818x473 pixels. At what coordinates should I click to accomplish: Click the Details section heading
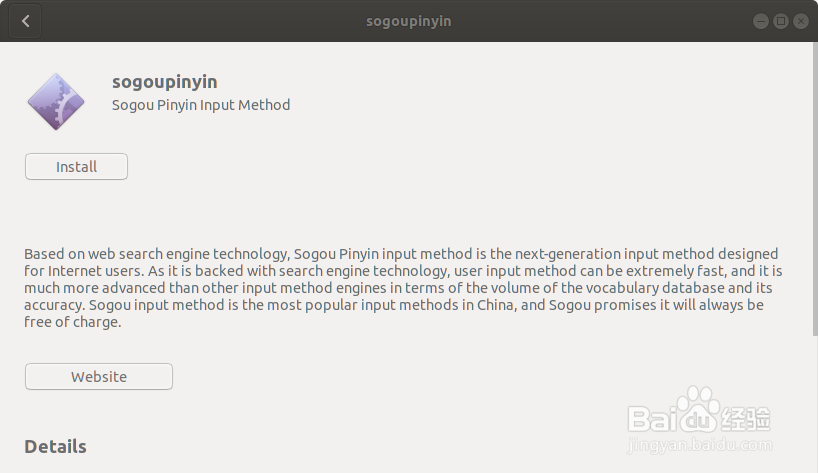click(55, 446)
